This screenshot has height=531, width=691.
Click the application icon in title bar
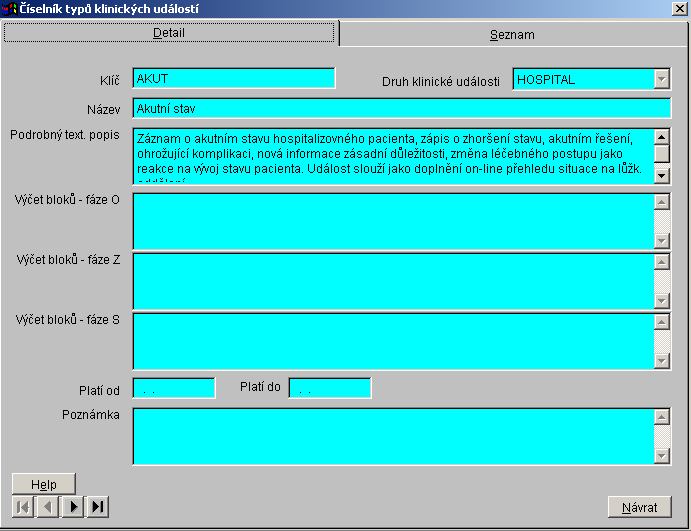[10, 8]
